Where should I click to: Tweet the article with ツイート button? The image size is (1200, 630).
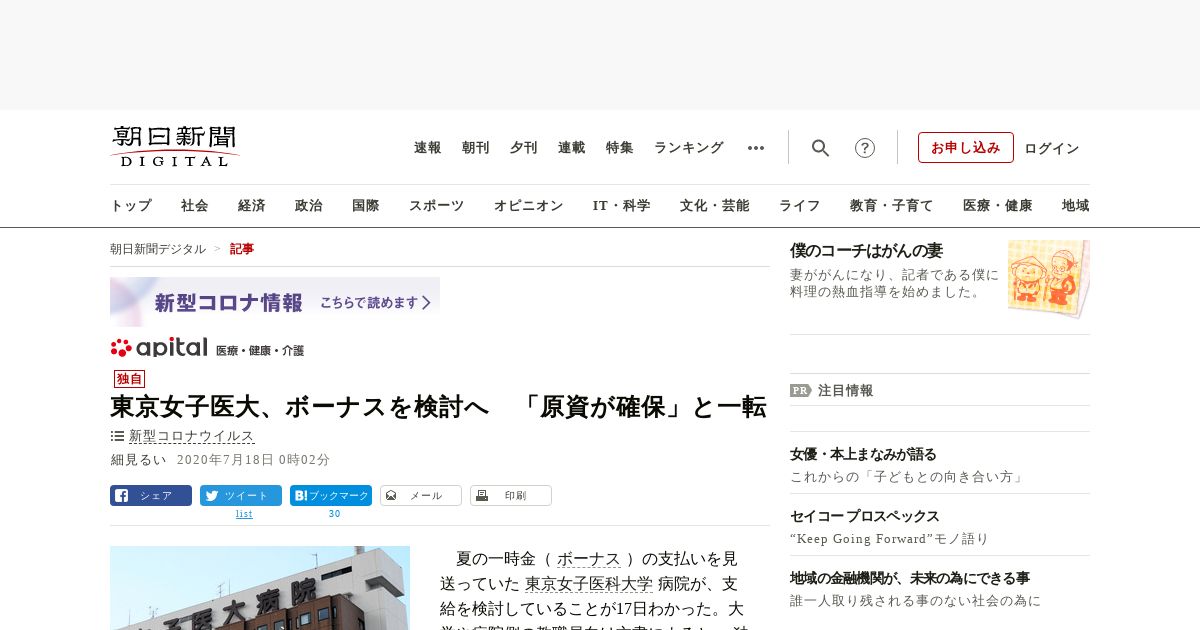pyautogui.click(x=241, y=495)
